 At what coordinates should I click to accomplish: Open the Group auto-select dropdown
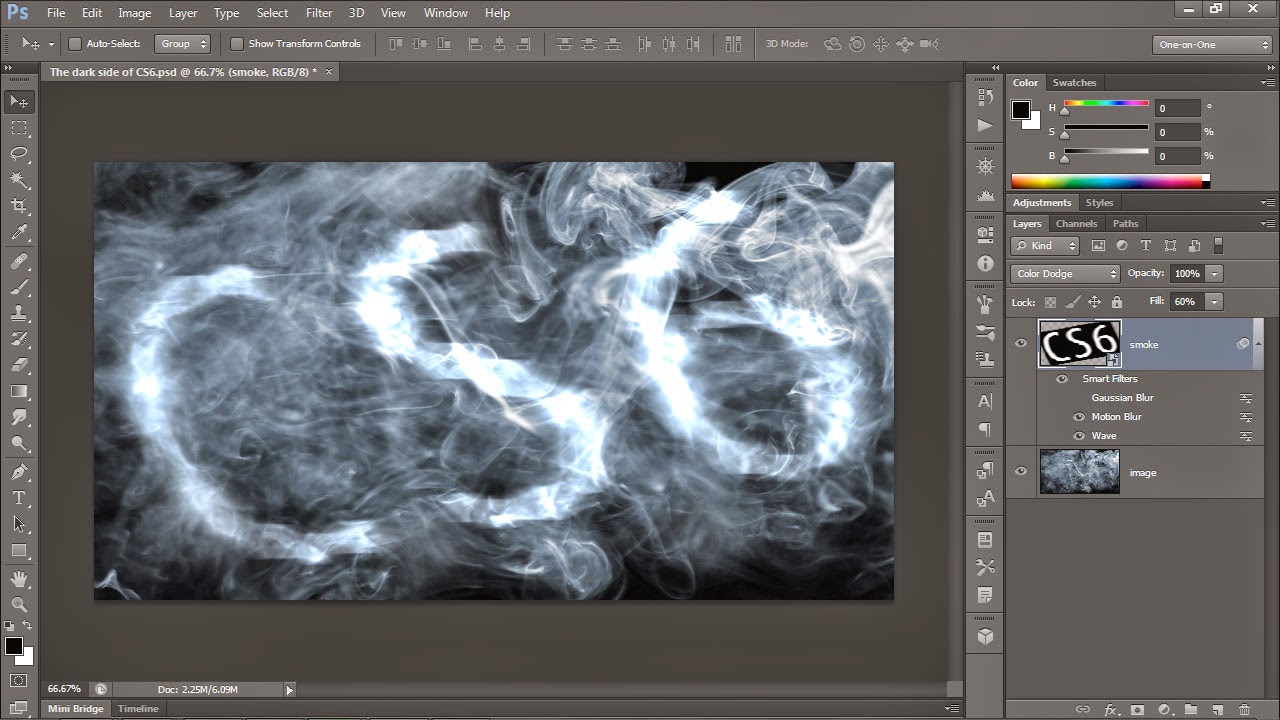coord(183,44)
